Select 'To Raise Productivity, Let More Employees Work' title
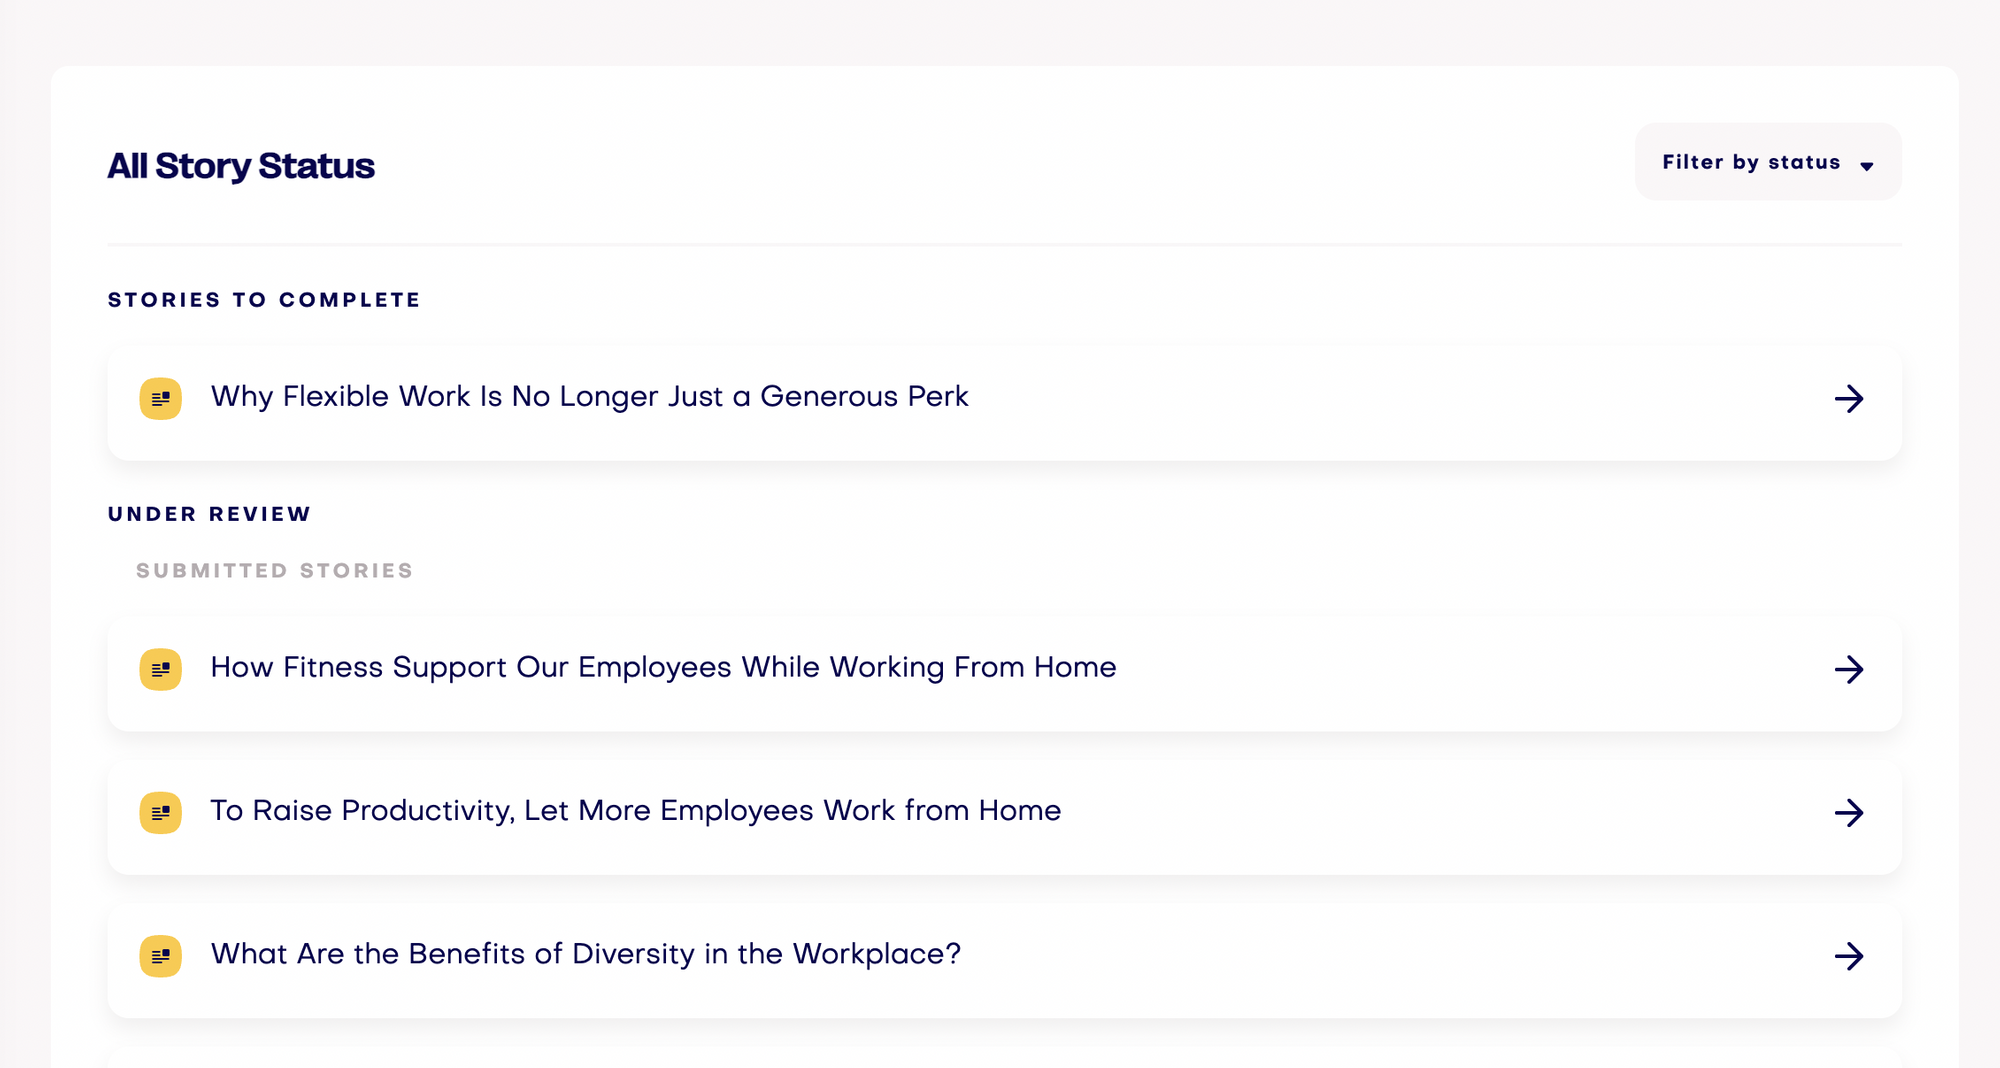This screenshot has height=1068, width=2000. click(x=635, y=810)
